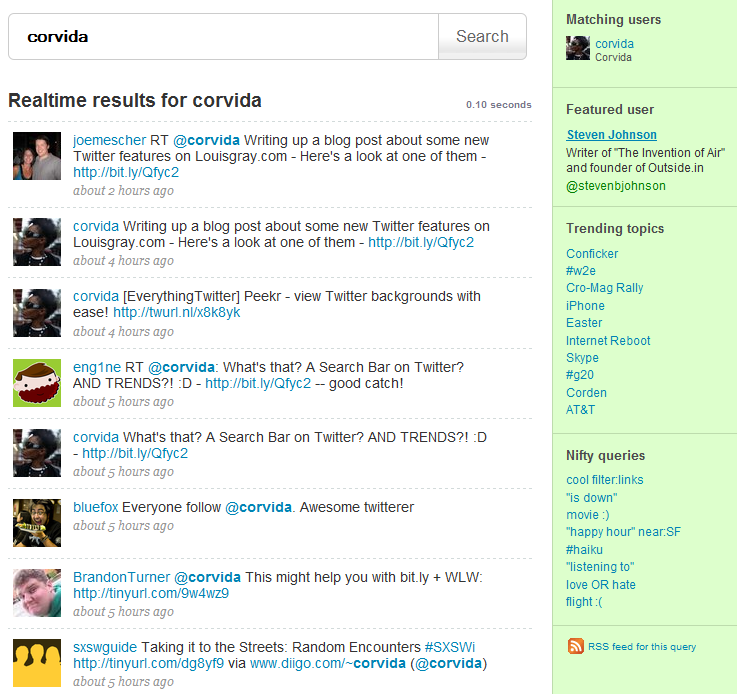Open featured user Steven Johnson link
Screen dimensions: 737x694
click(x=612, y=135)
